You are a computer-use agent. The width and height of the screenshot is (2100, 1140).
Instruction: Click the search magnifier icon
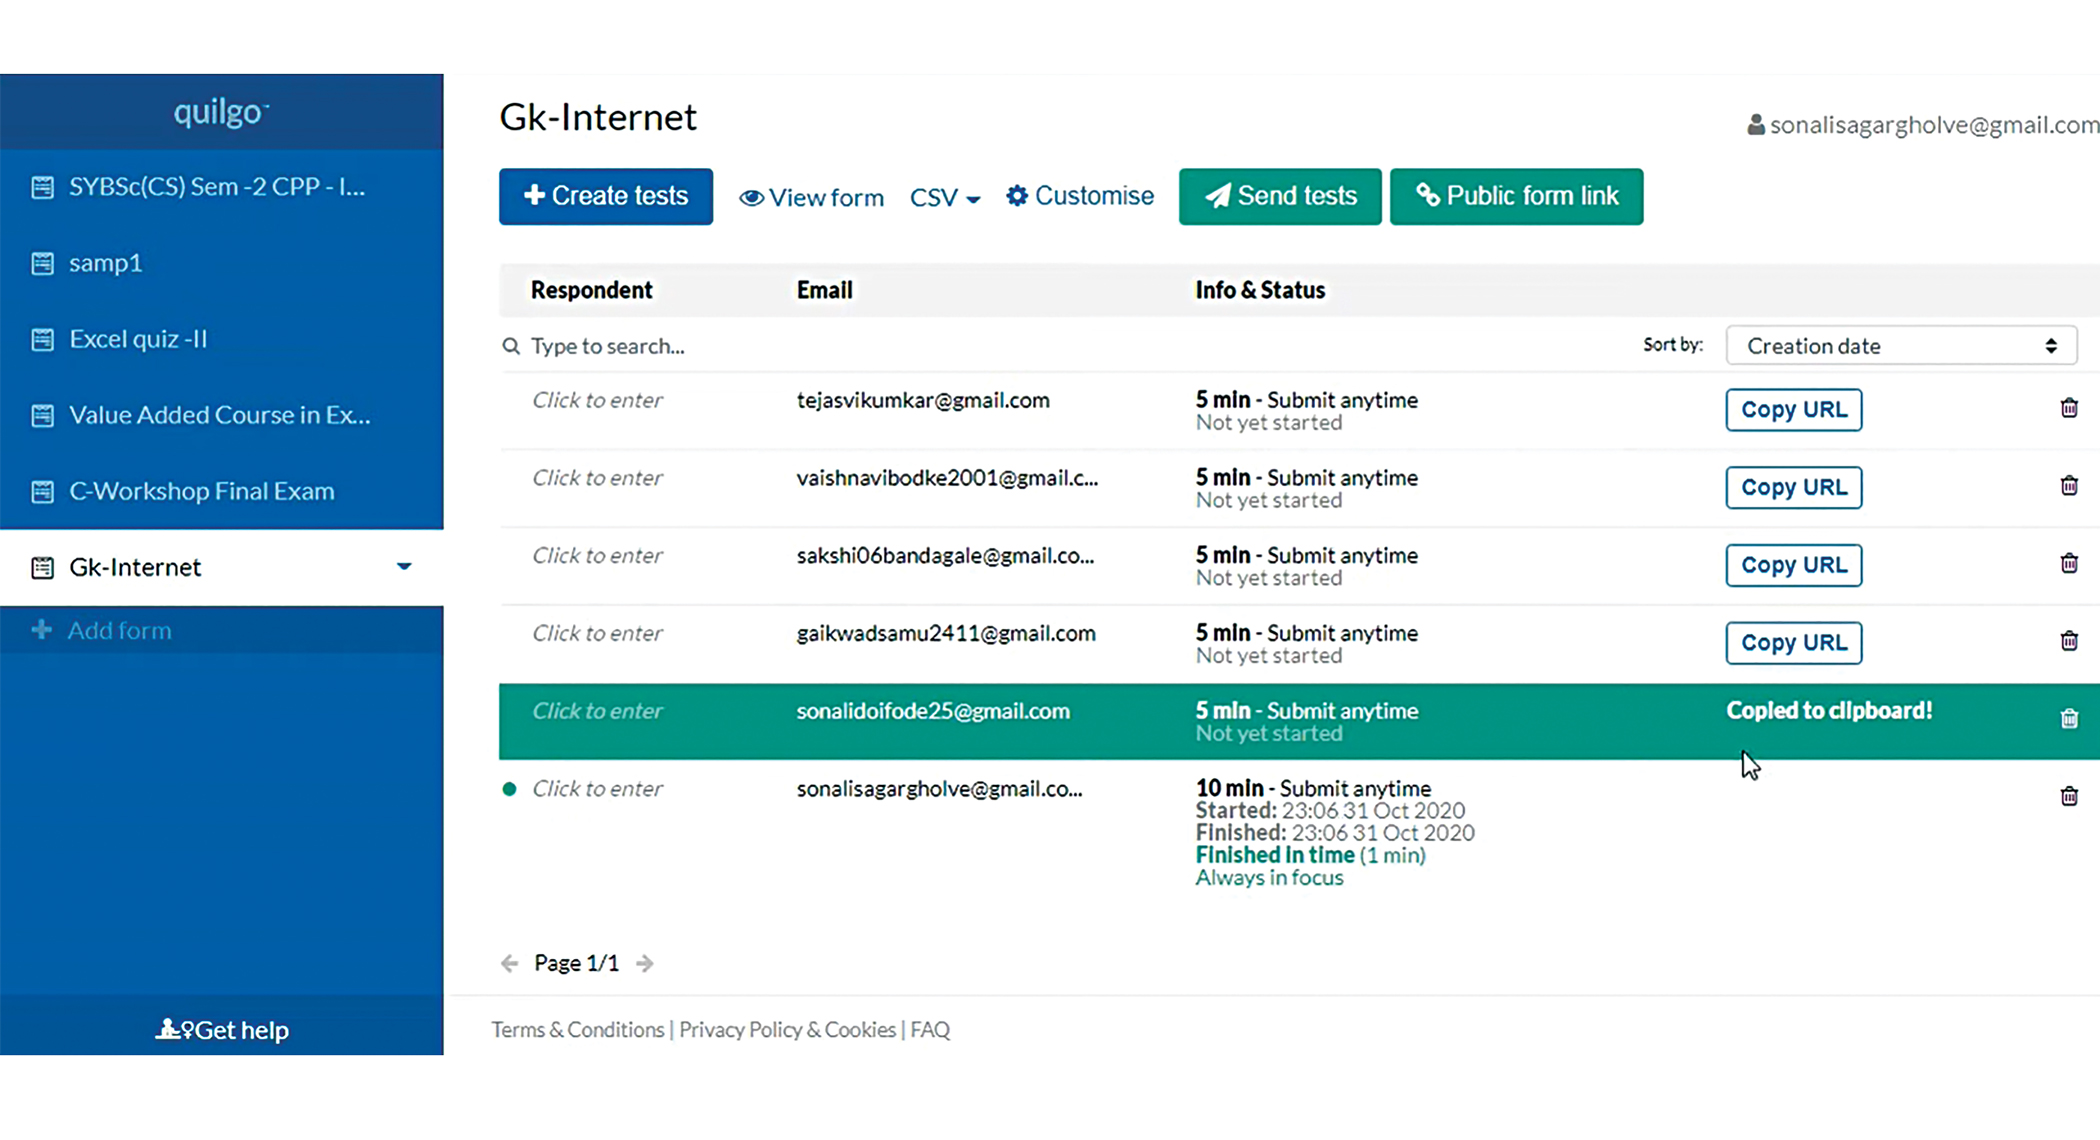click(511, 346)
